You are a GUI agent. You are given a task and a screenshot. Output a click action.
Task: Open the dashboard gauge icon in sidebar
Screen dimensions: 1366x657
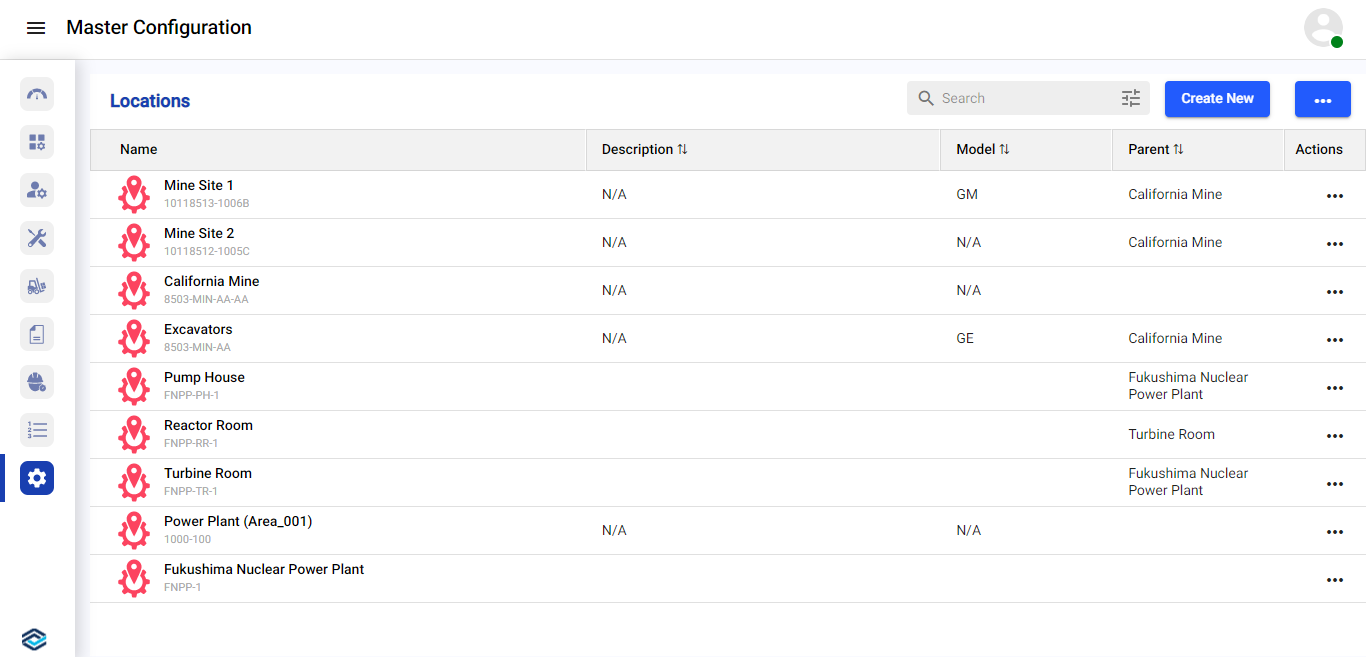tap(37, 94)
